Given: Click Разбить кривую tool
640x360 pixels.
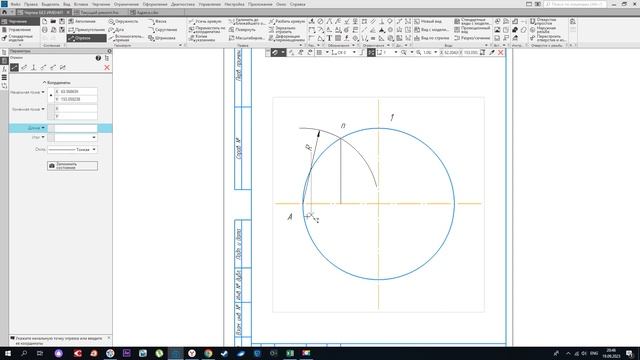Looking at the screenshot, I should [x=287, y=21].
